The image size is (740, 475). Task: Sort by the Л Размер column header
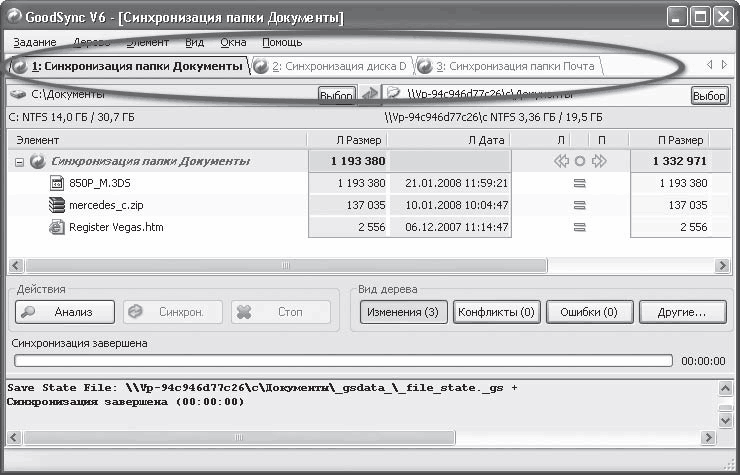click(x=348, y=140)
